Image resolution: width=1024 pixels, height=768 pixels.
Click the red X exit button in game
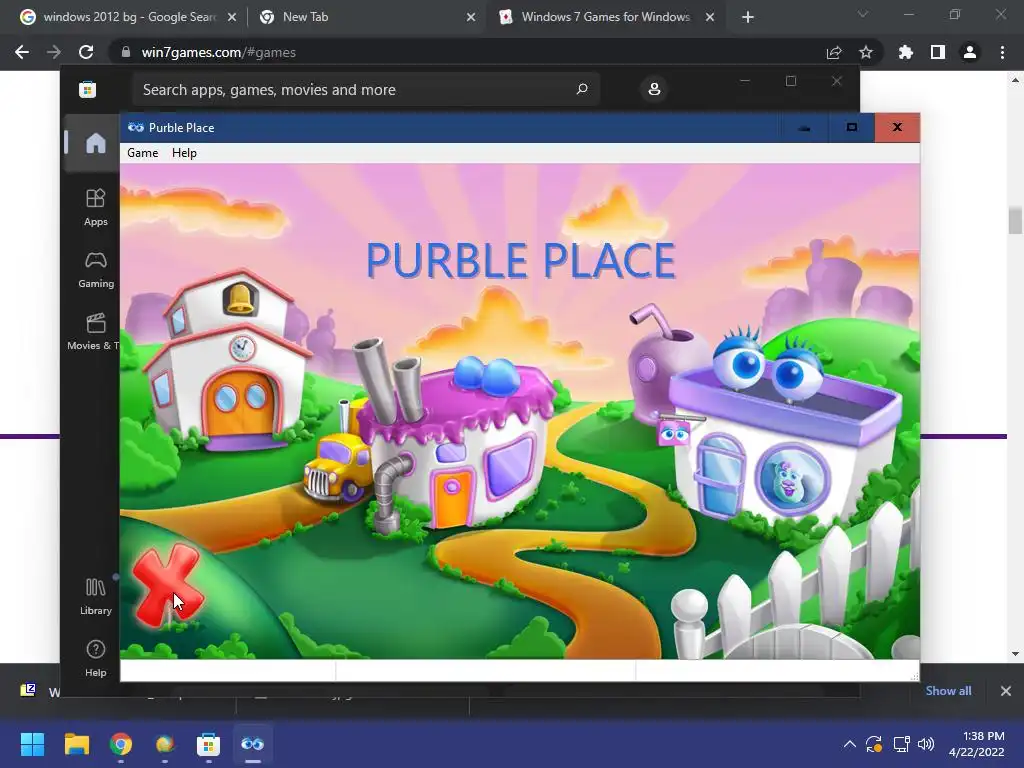pos(167,586)
